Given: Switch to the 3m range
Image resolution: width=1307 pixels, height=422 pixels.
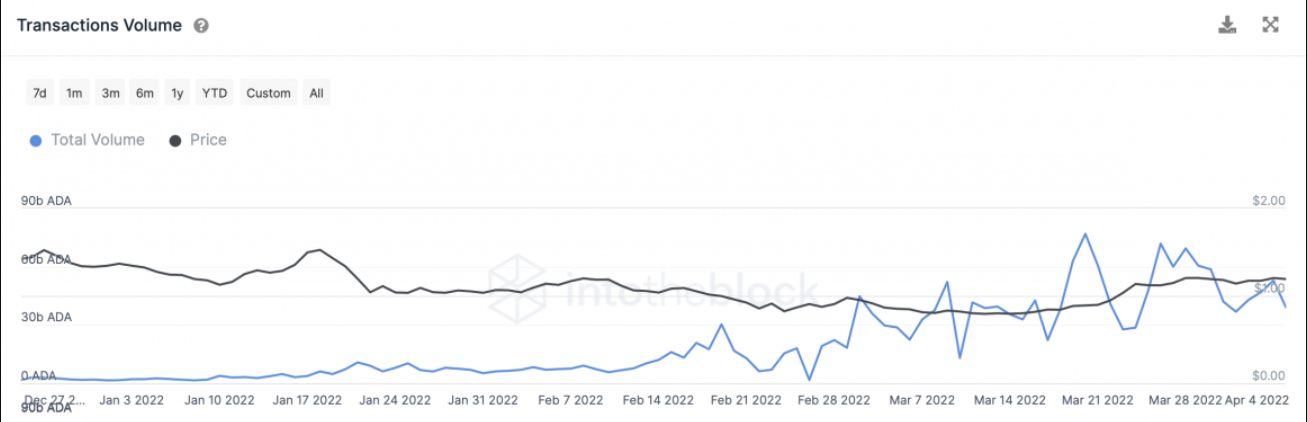Looking at the screenshot, I should click(x=110, y=93).
